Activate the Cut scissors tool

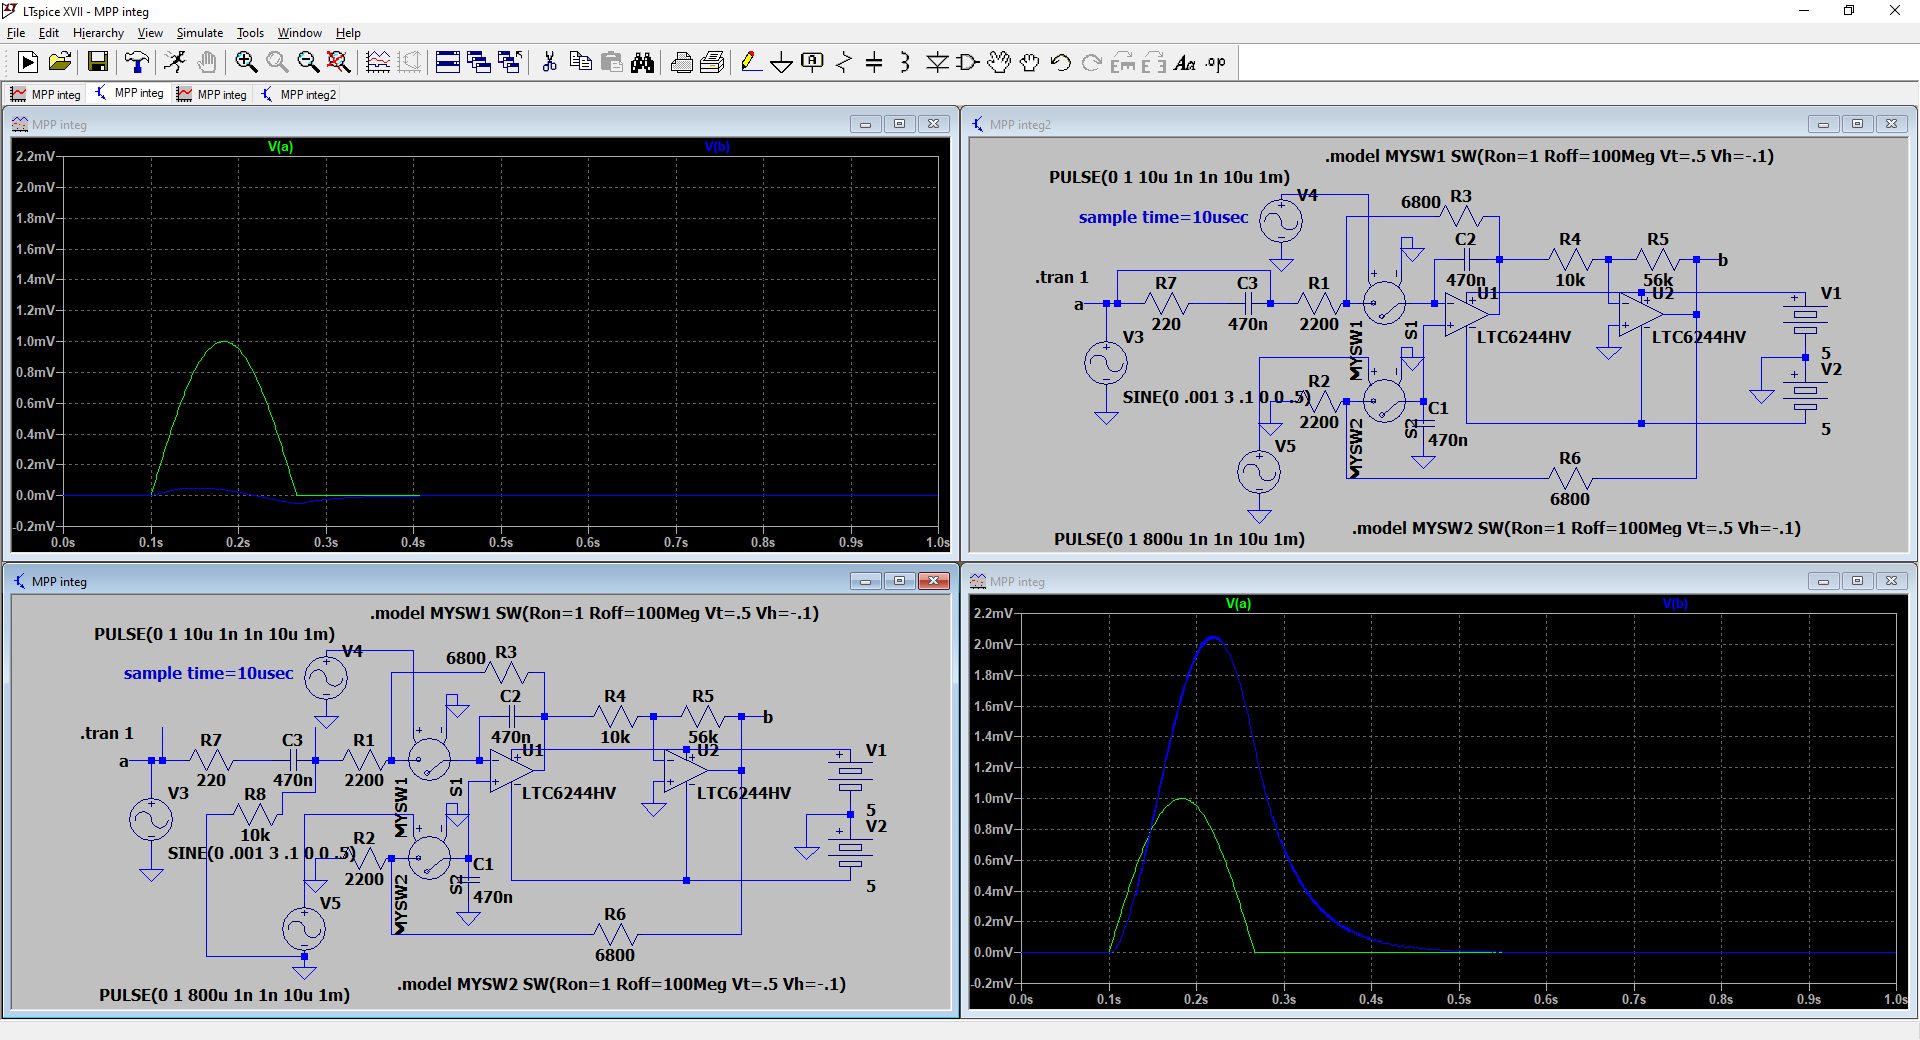point(549,63)
